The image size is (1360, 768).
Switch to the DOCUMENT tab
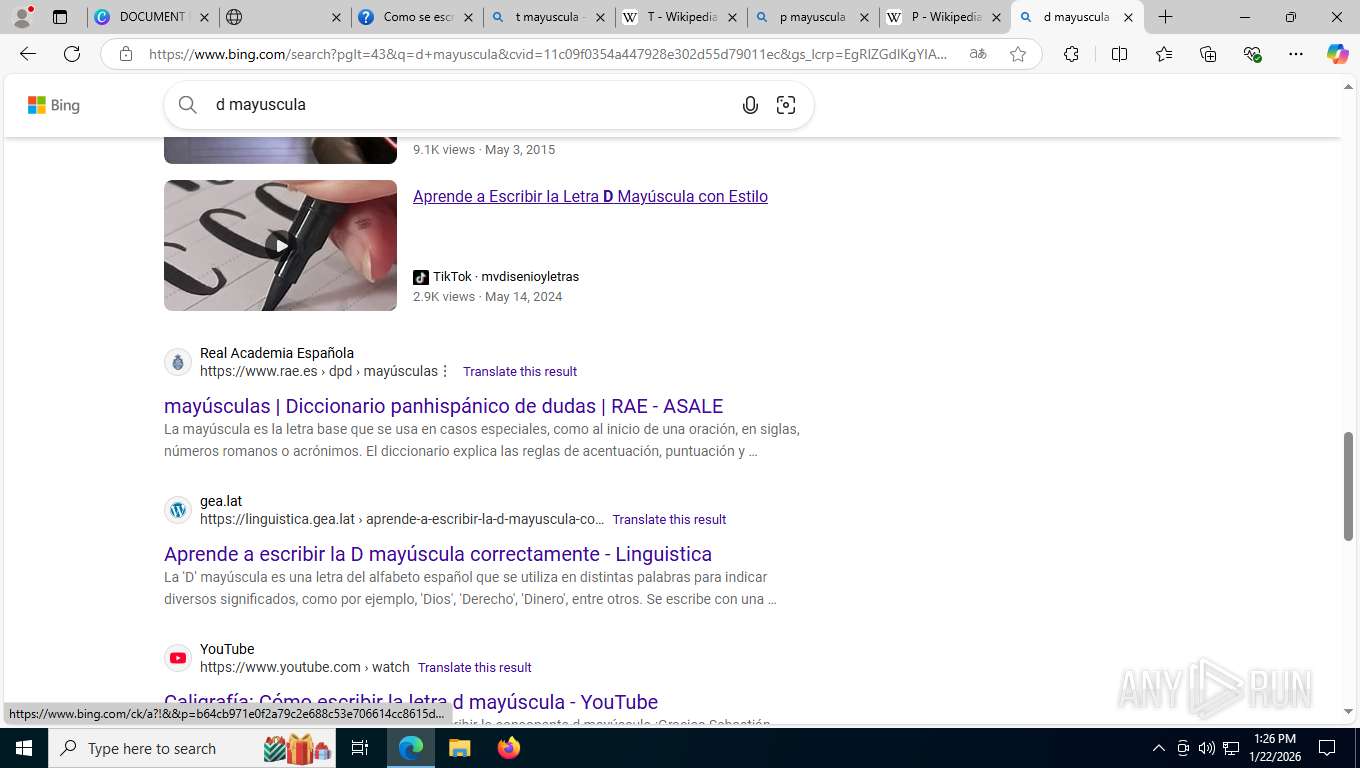pyautogui.click(x=153, y=17)
